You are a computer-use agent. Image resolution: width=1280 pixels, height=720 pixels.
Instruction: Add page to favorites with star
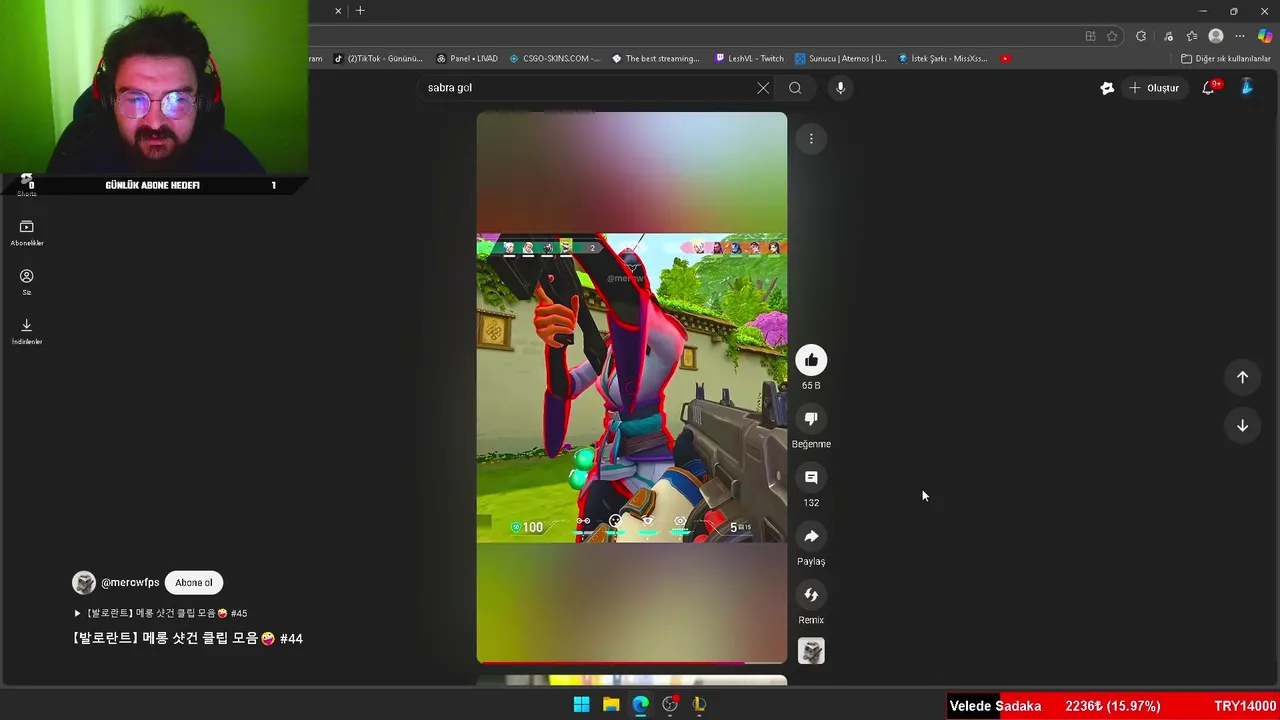pos(1112,36)
